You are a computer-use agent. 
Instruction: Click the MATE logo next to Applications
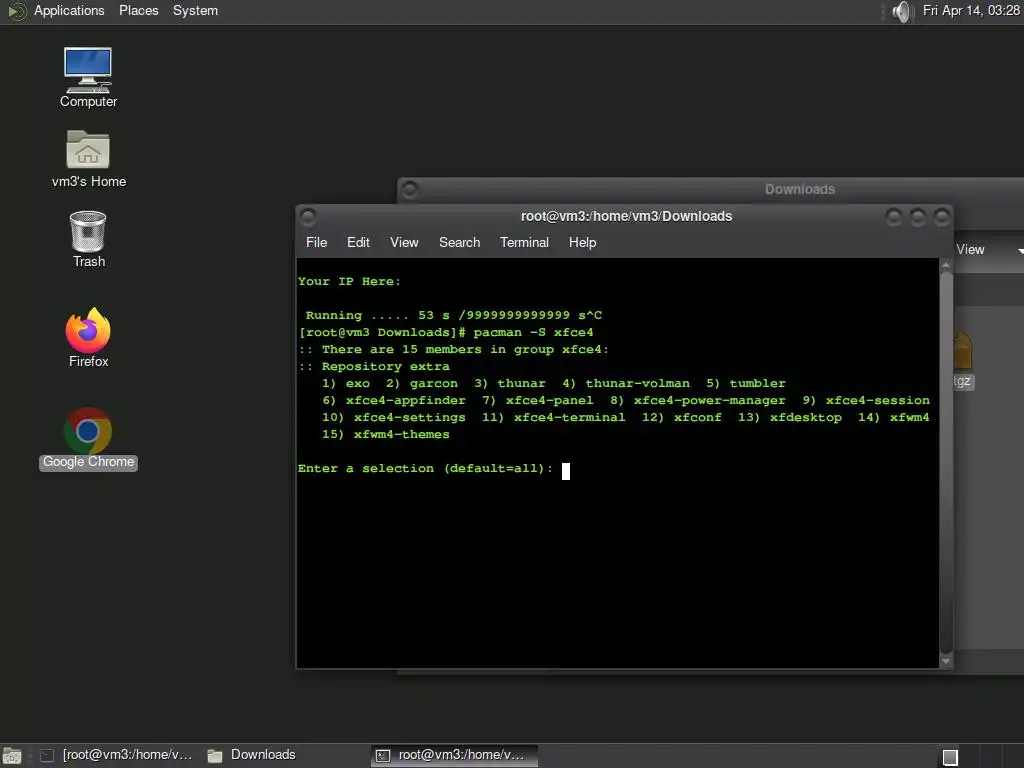coord(16,11)
